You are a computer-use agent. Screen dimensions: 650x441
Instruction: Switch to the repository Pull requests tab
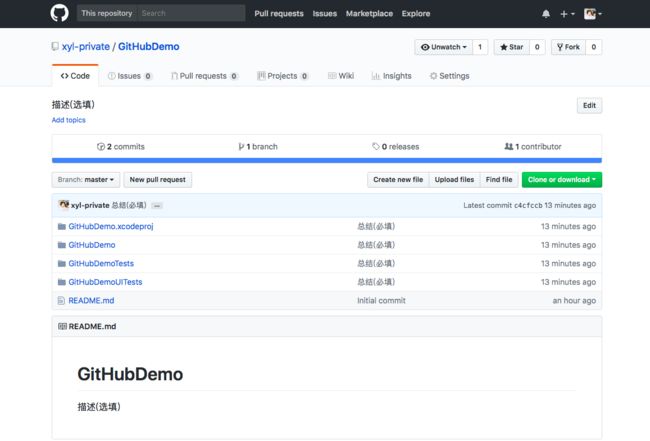tap(204, 76)
